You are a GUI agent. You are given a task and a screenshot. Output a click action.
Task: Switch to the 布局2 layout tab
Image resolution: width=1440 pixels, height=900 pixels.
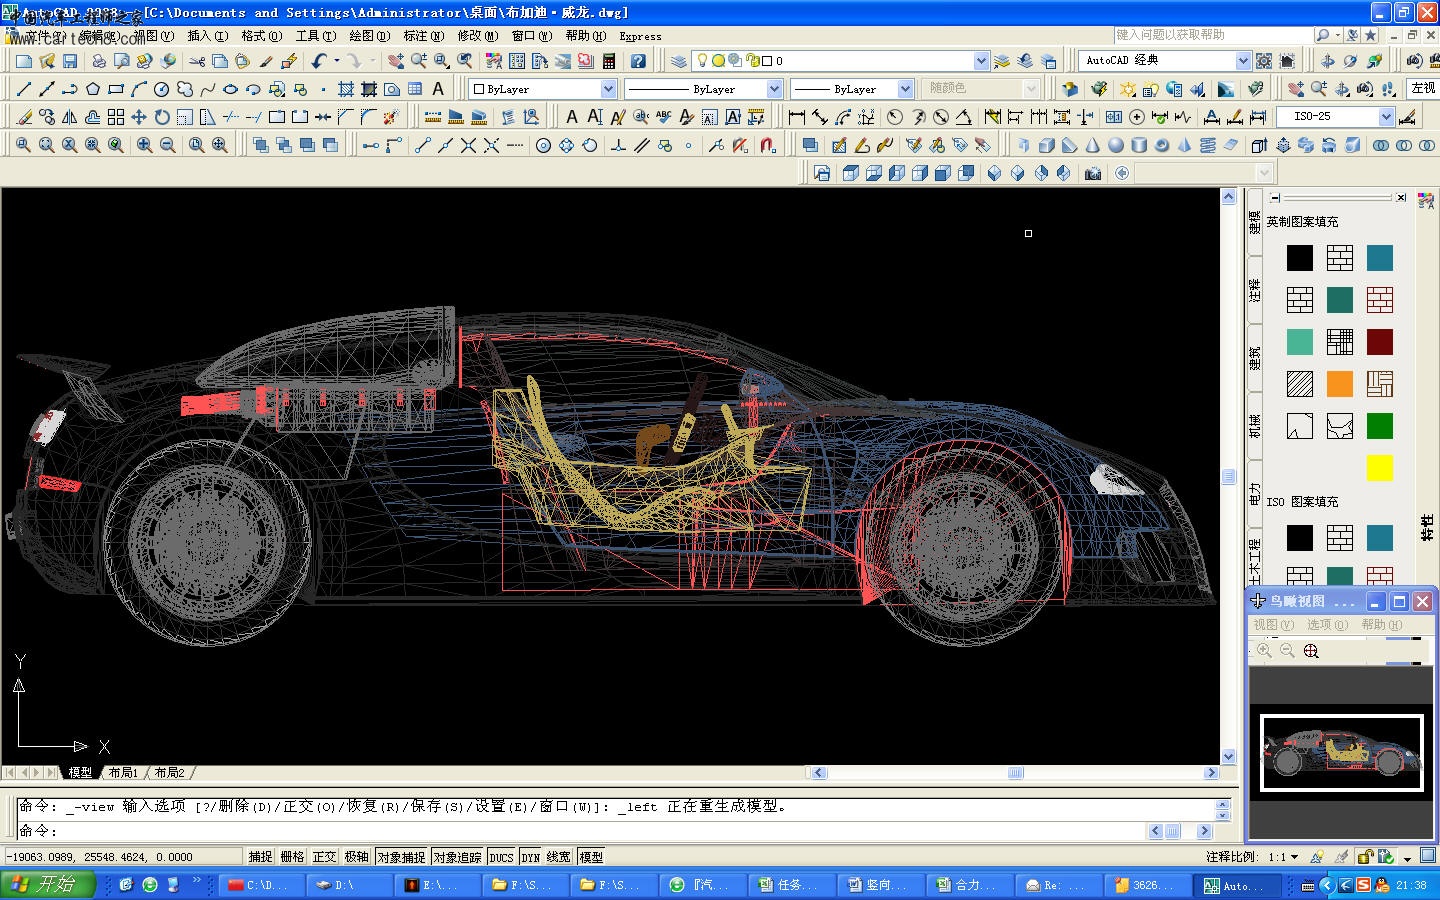tap(169, 773)
